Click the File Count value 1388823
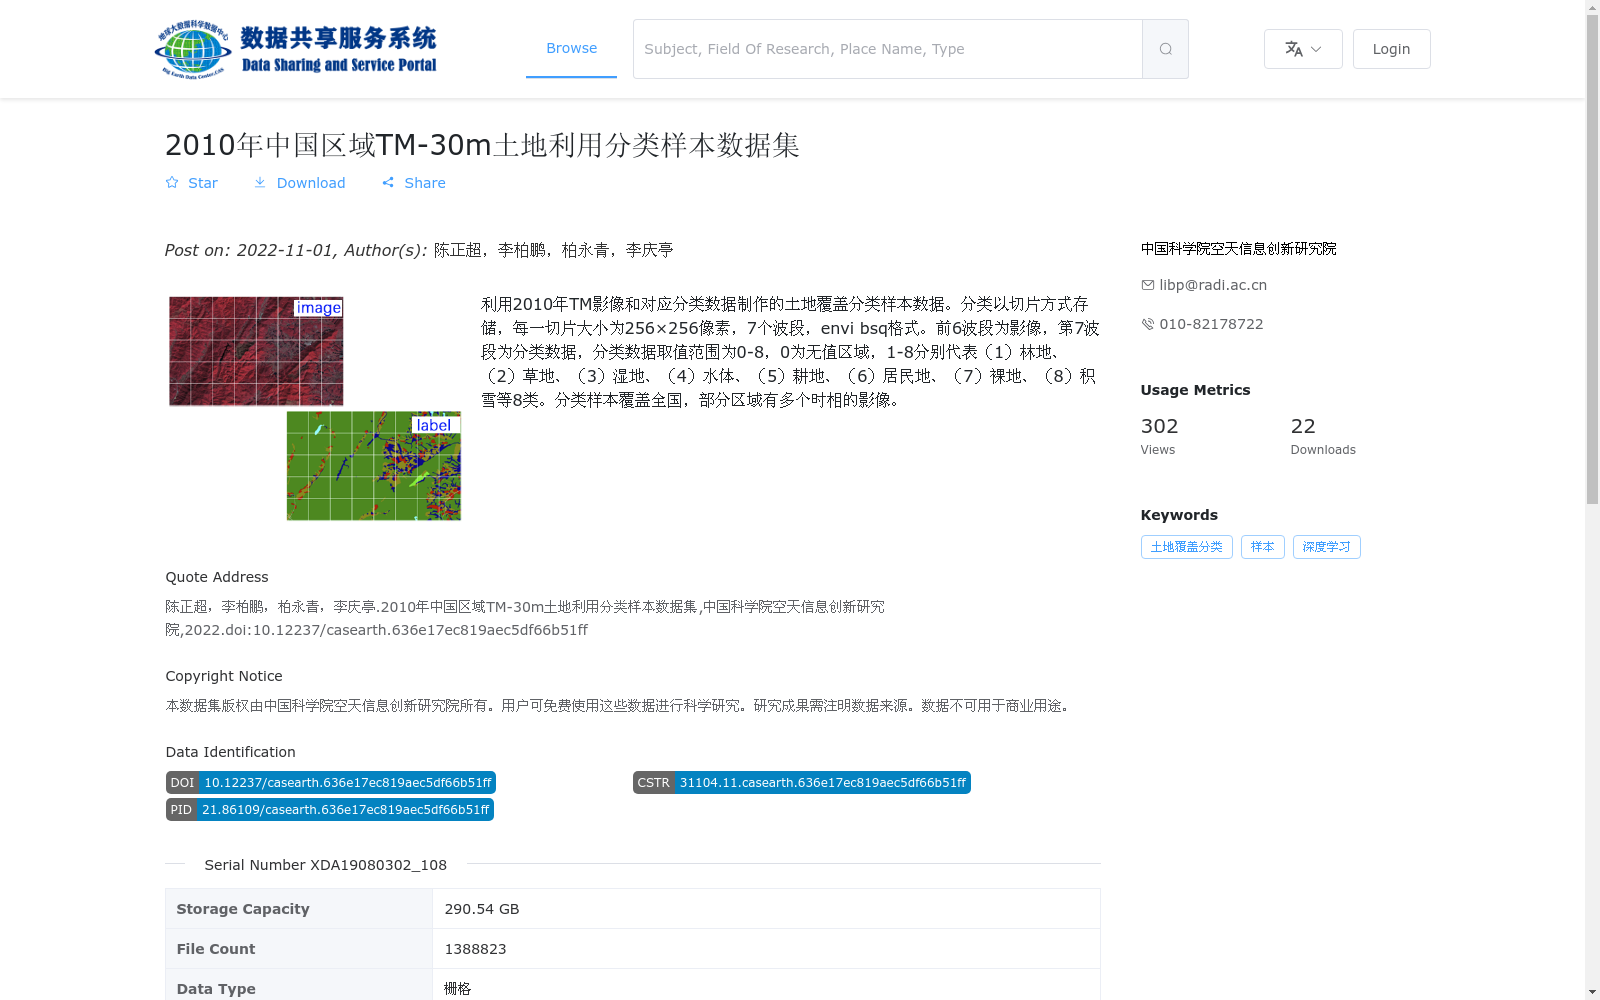 [475, 949]
